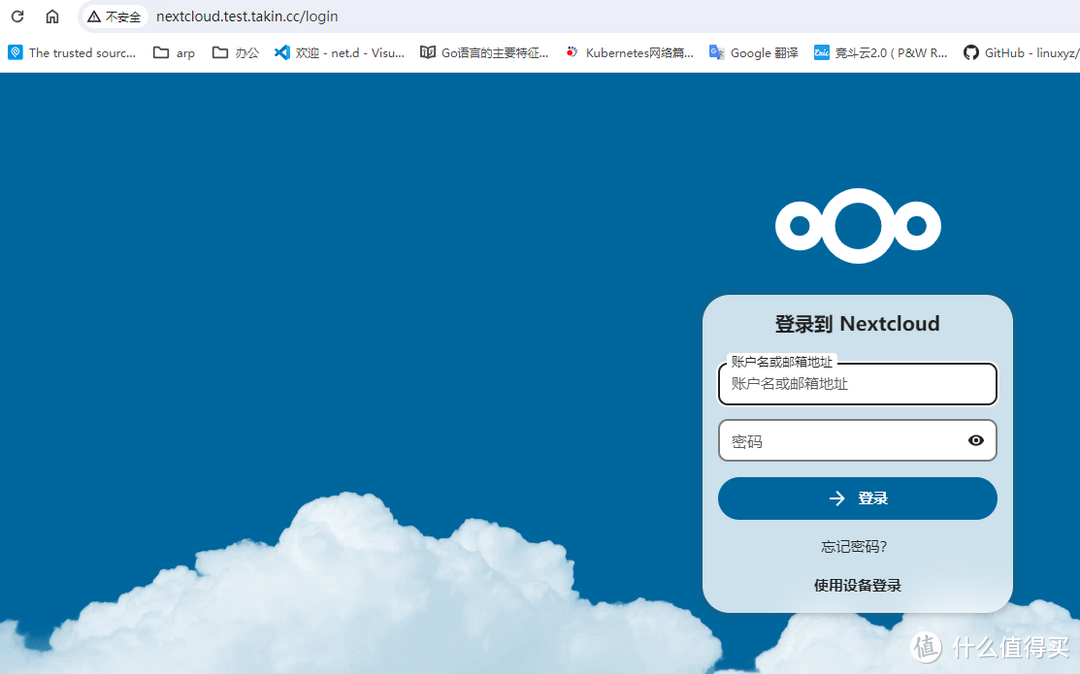Select the arrow icon inside the 登录 button

836,498
